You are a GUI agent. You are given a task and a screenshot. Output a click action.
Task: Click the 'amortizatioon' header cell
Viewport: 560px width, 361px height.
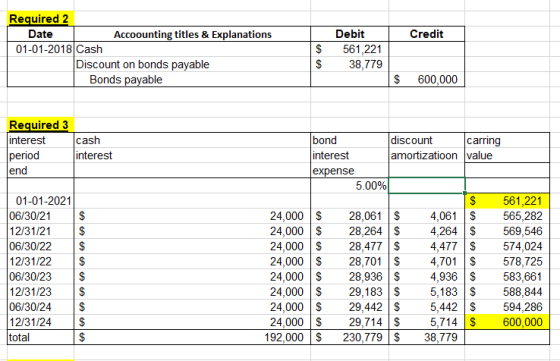point(426,155)
